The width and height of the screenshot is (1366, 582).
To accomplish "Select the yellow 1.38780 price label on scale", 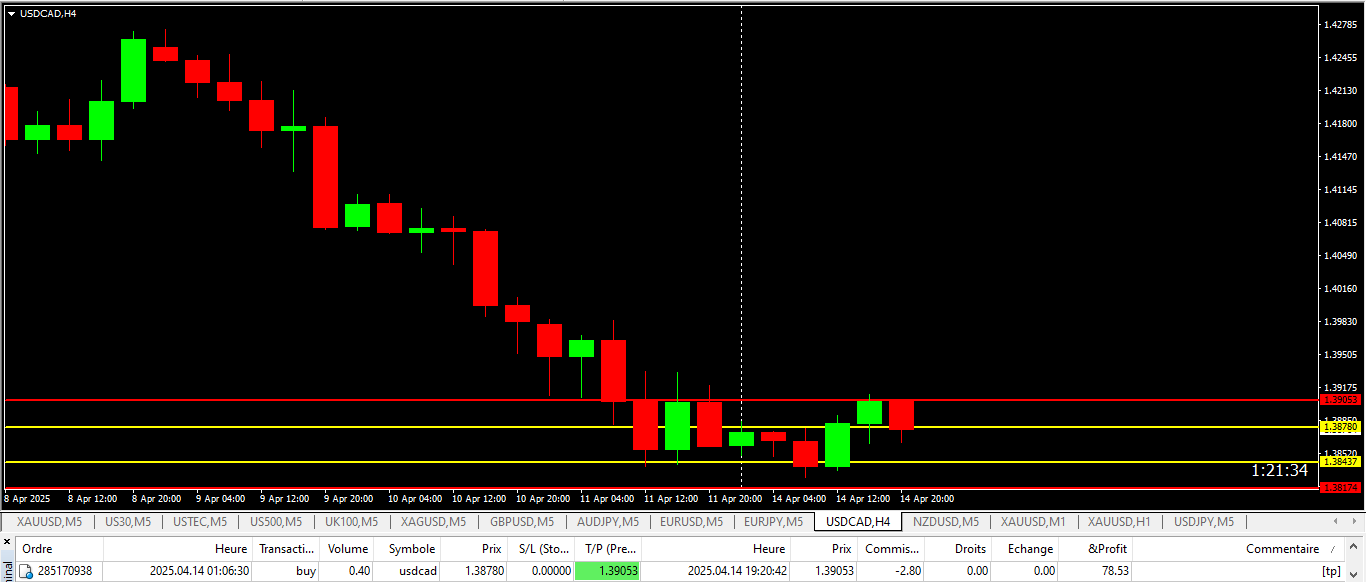I will tap(1341, 427).
